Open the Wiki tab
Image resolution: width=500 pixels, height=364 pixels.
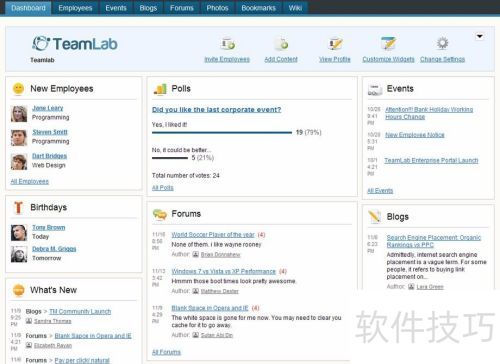(x=295, y=8)
